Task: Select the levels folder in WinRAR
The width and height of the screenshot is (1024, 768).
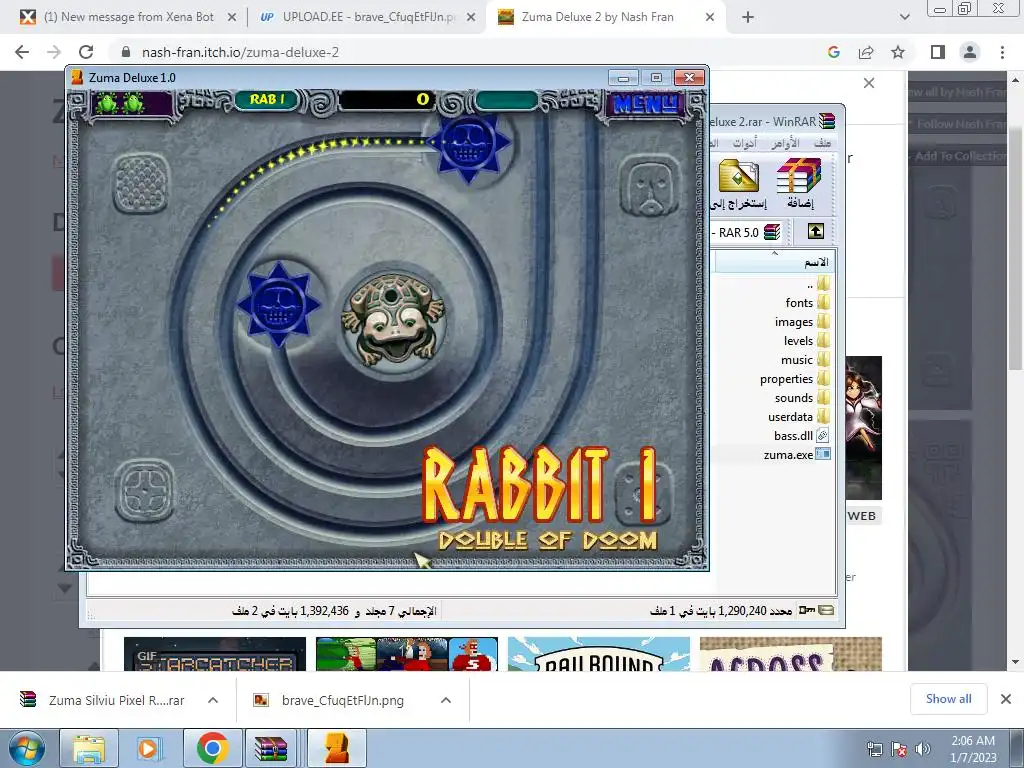Action: [807, 340]
